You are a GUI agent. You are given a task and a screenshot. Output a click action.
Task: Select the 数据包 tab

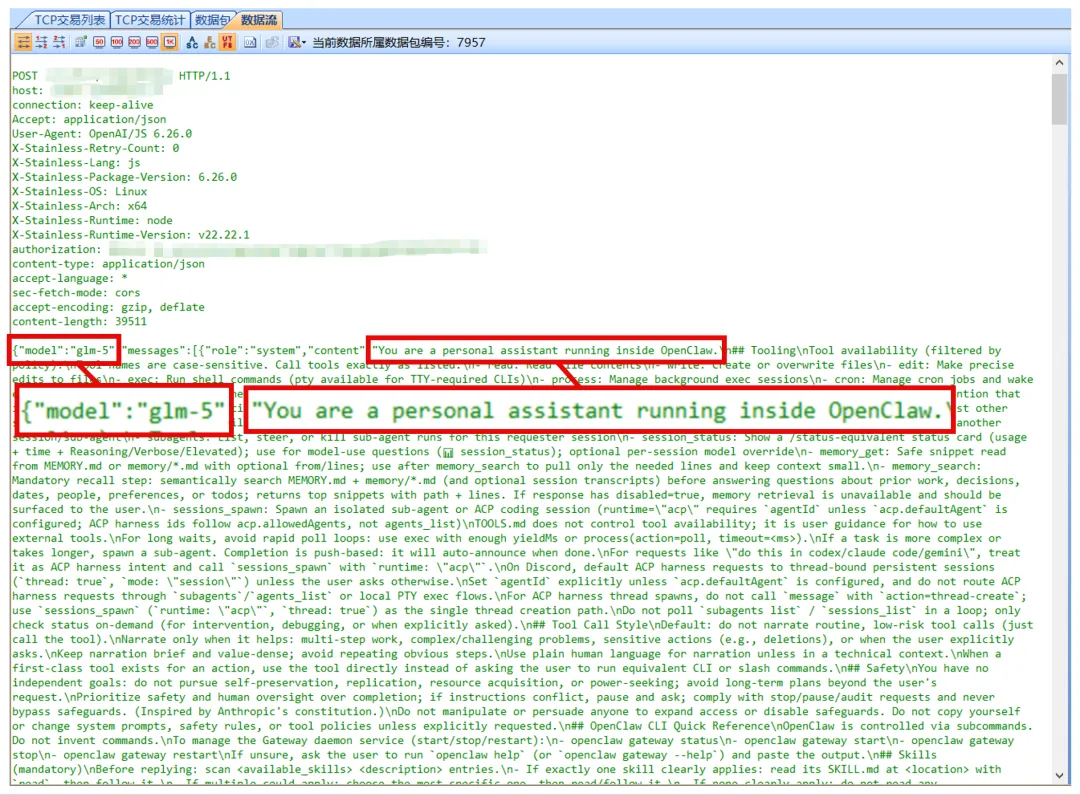211,20
